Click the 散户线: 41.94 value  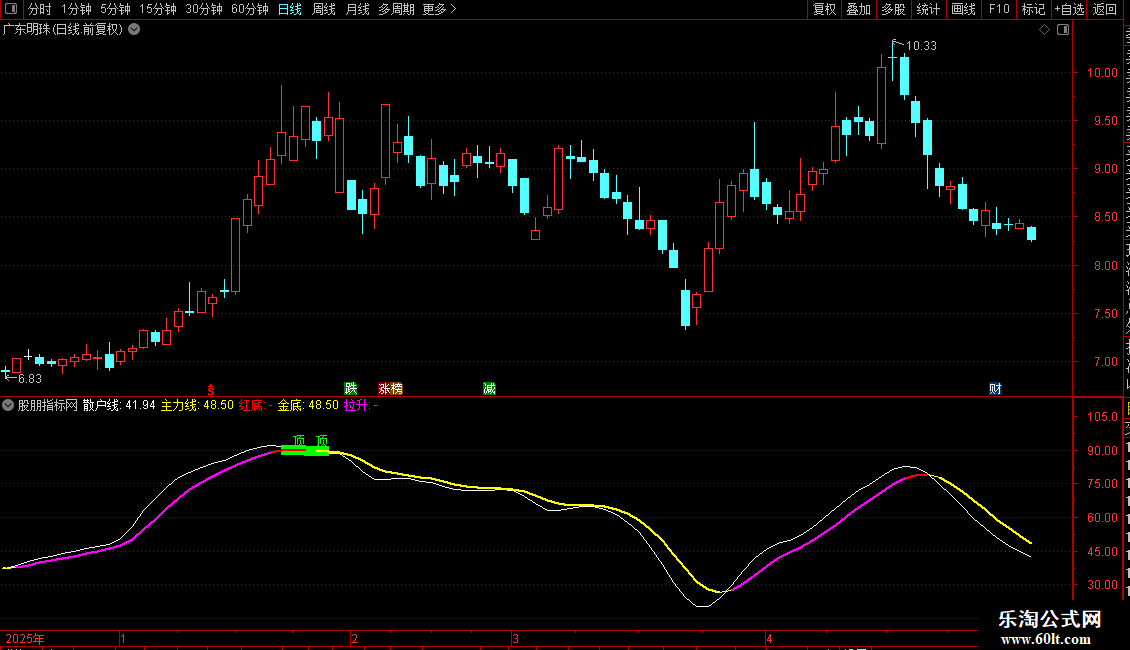click(x=119, y=405)
